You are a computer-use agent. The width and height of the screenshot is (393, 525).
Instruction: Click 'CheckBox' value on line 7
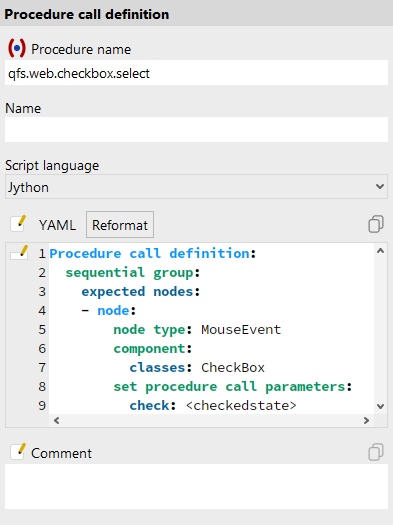coord(233,368)
